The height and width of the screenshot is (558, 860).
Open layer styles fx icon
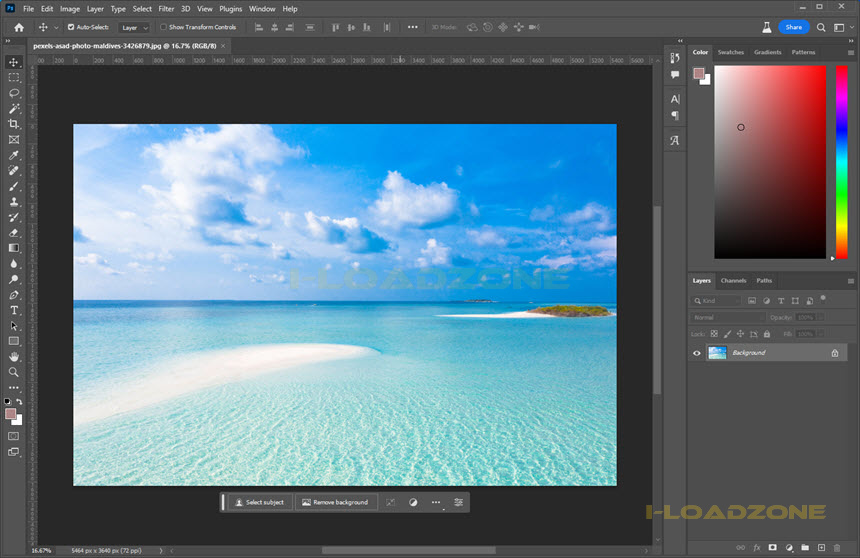(x=757, y=548)
